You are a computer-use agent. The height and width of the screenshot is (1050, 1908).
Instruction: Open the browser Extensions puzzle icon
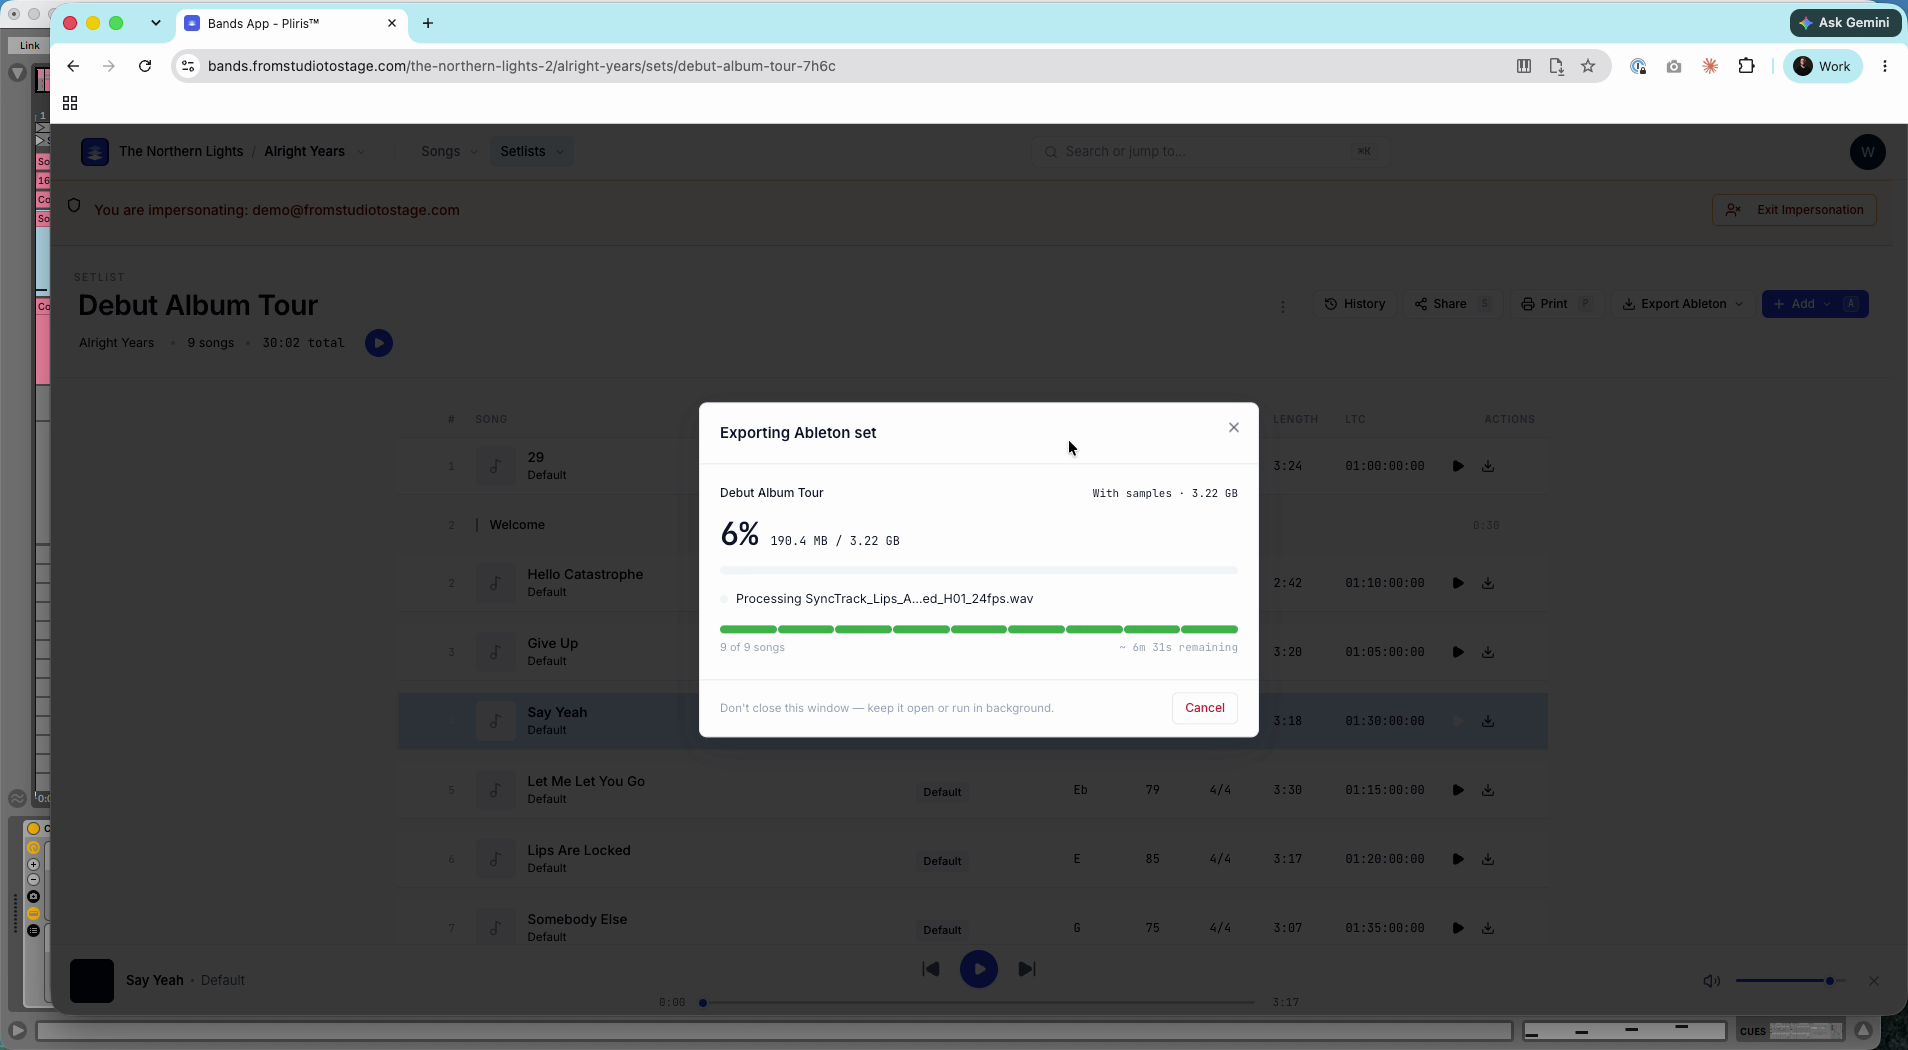click(x=1747, y=66)
